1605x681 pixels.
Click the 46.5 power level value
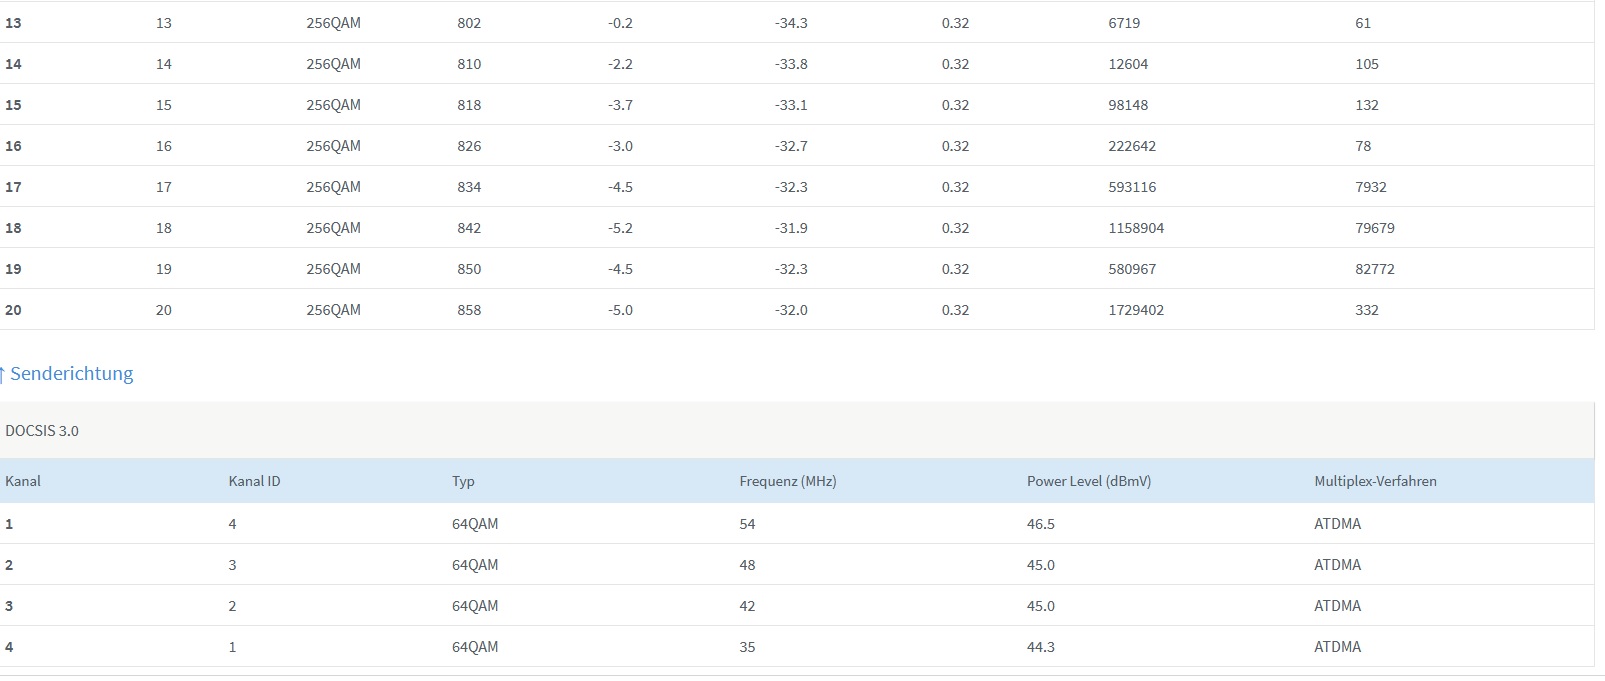click(x=1040, y=524)
